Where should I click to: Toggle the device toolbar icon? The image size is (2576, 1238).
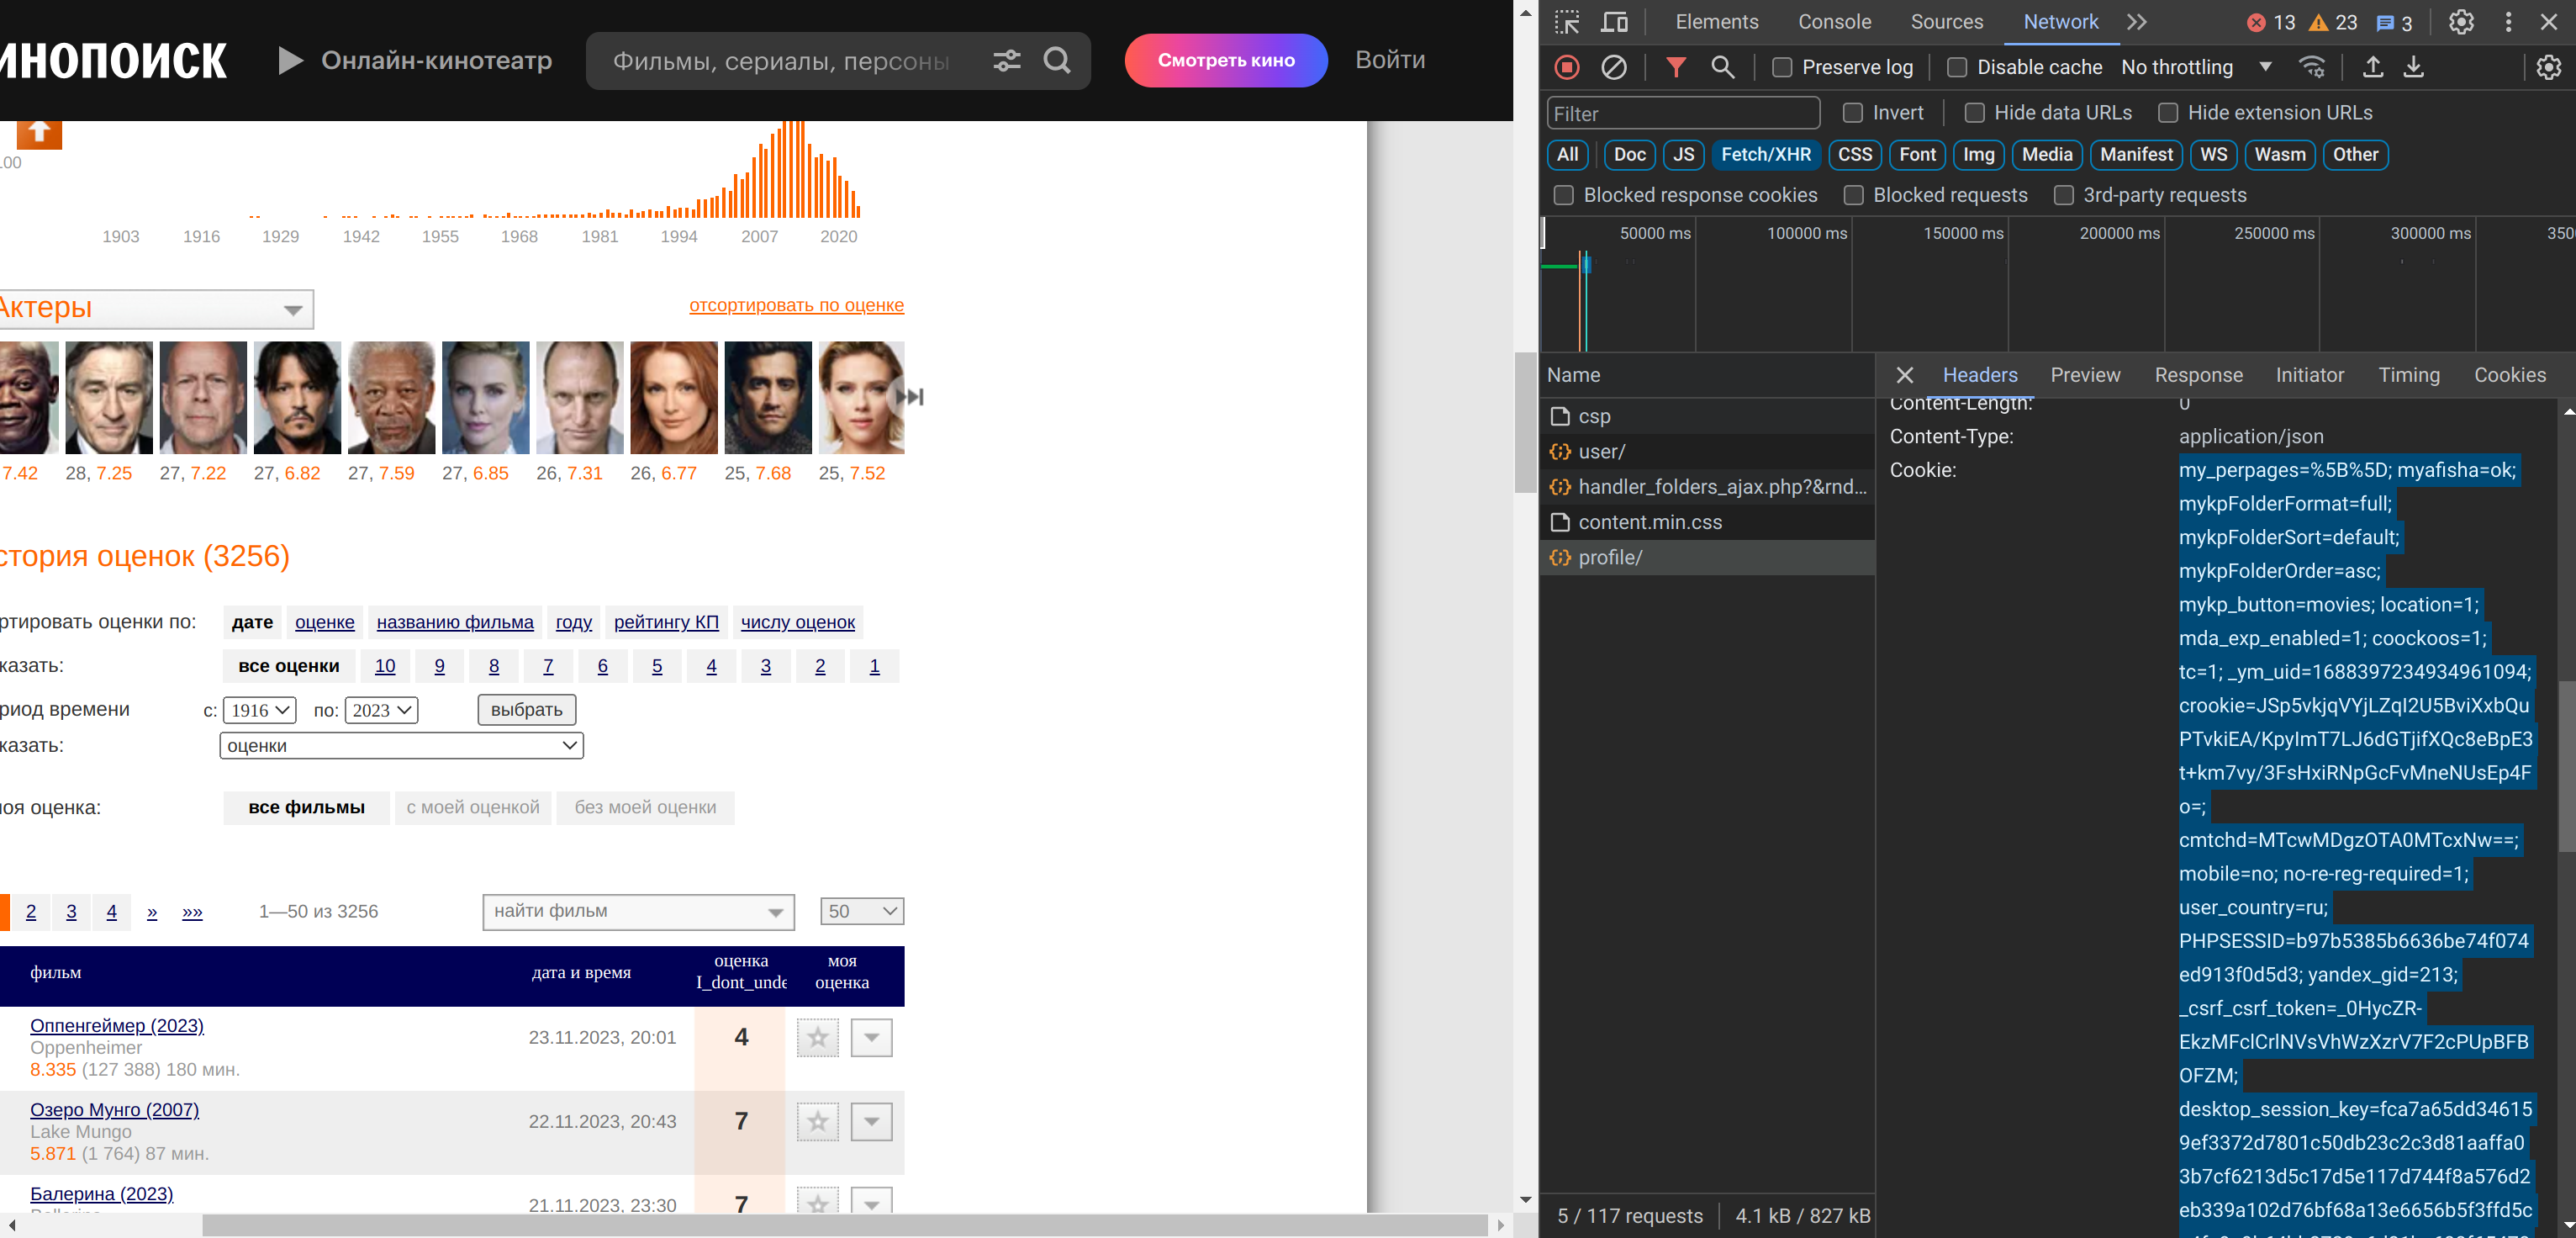pos(1614,22)
